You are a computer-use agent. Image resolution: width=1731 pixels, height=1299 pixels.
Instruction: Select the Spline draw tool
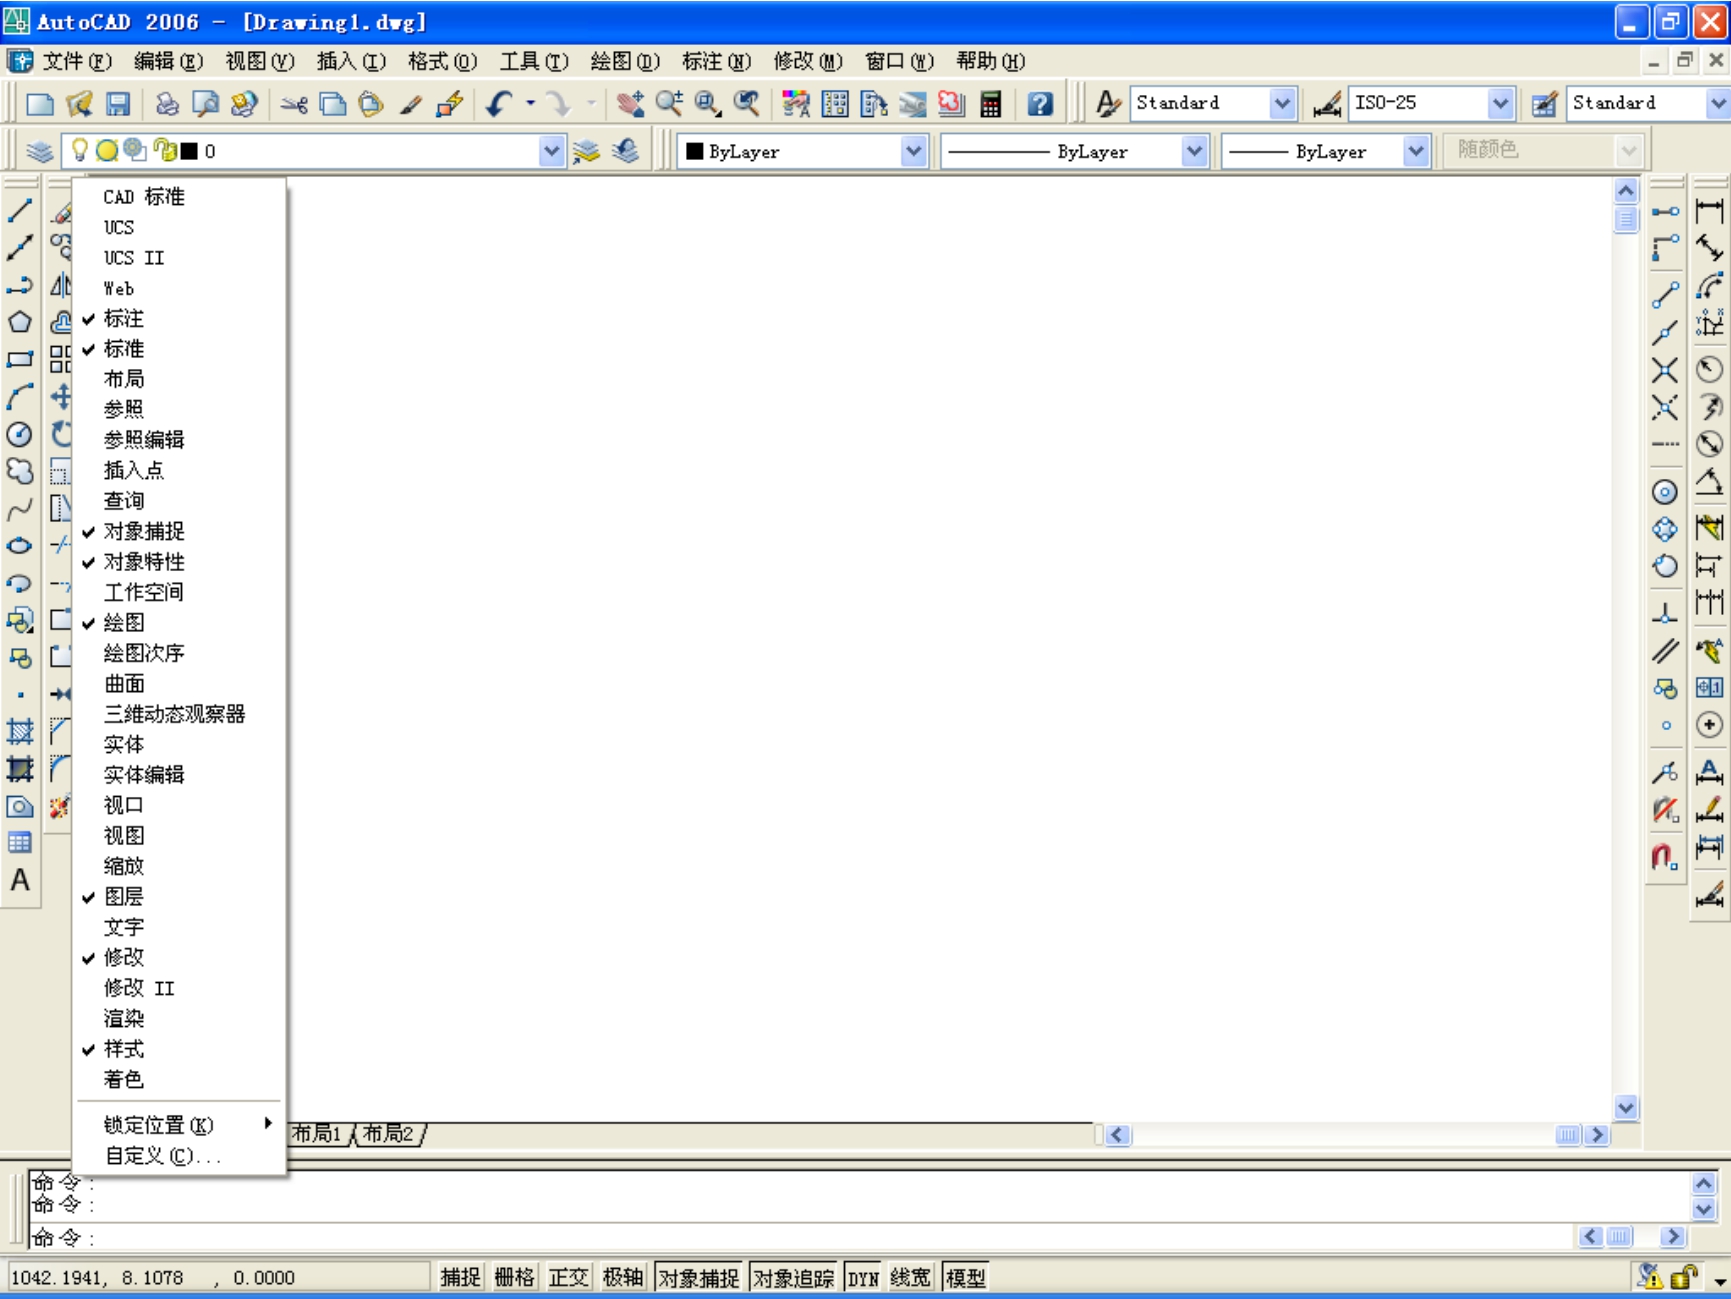[x=20, y=509]
